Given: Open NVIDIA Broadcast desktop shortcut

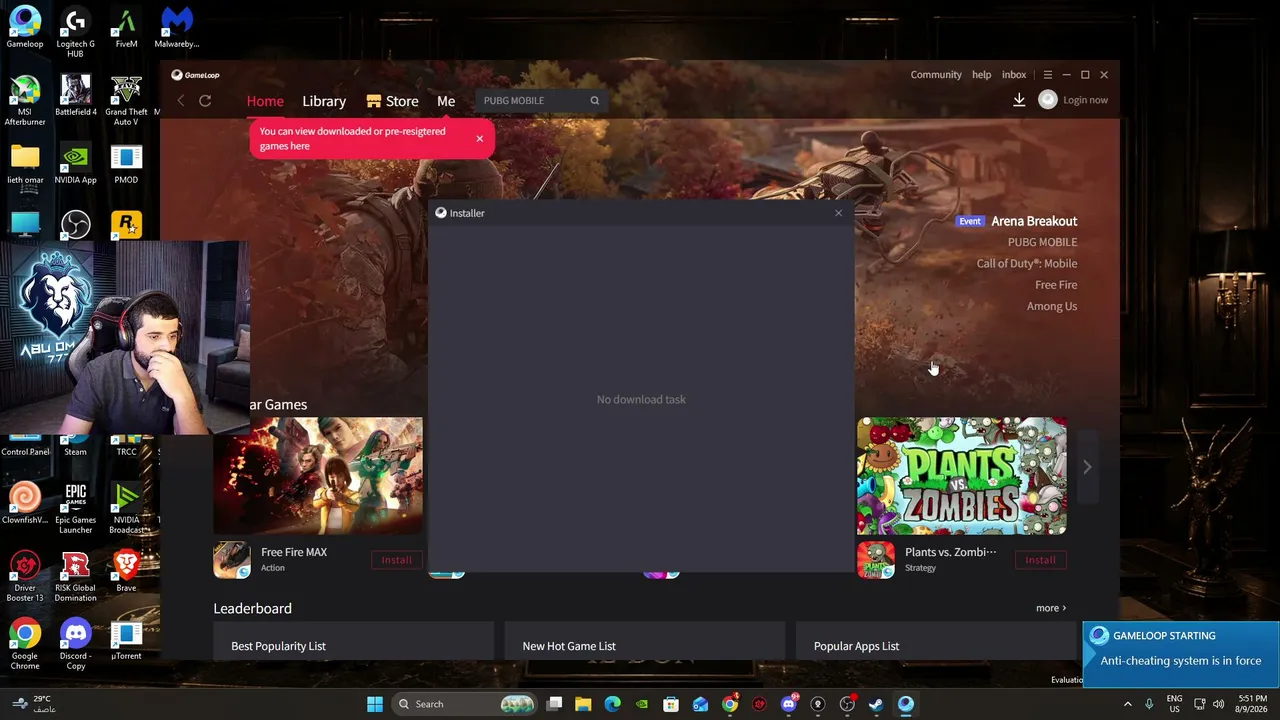Looking at the screenshot, I should (126, 508).
